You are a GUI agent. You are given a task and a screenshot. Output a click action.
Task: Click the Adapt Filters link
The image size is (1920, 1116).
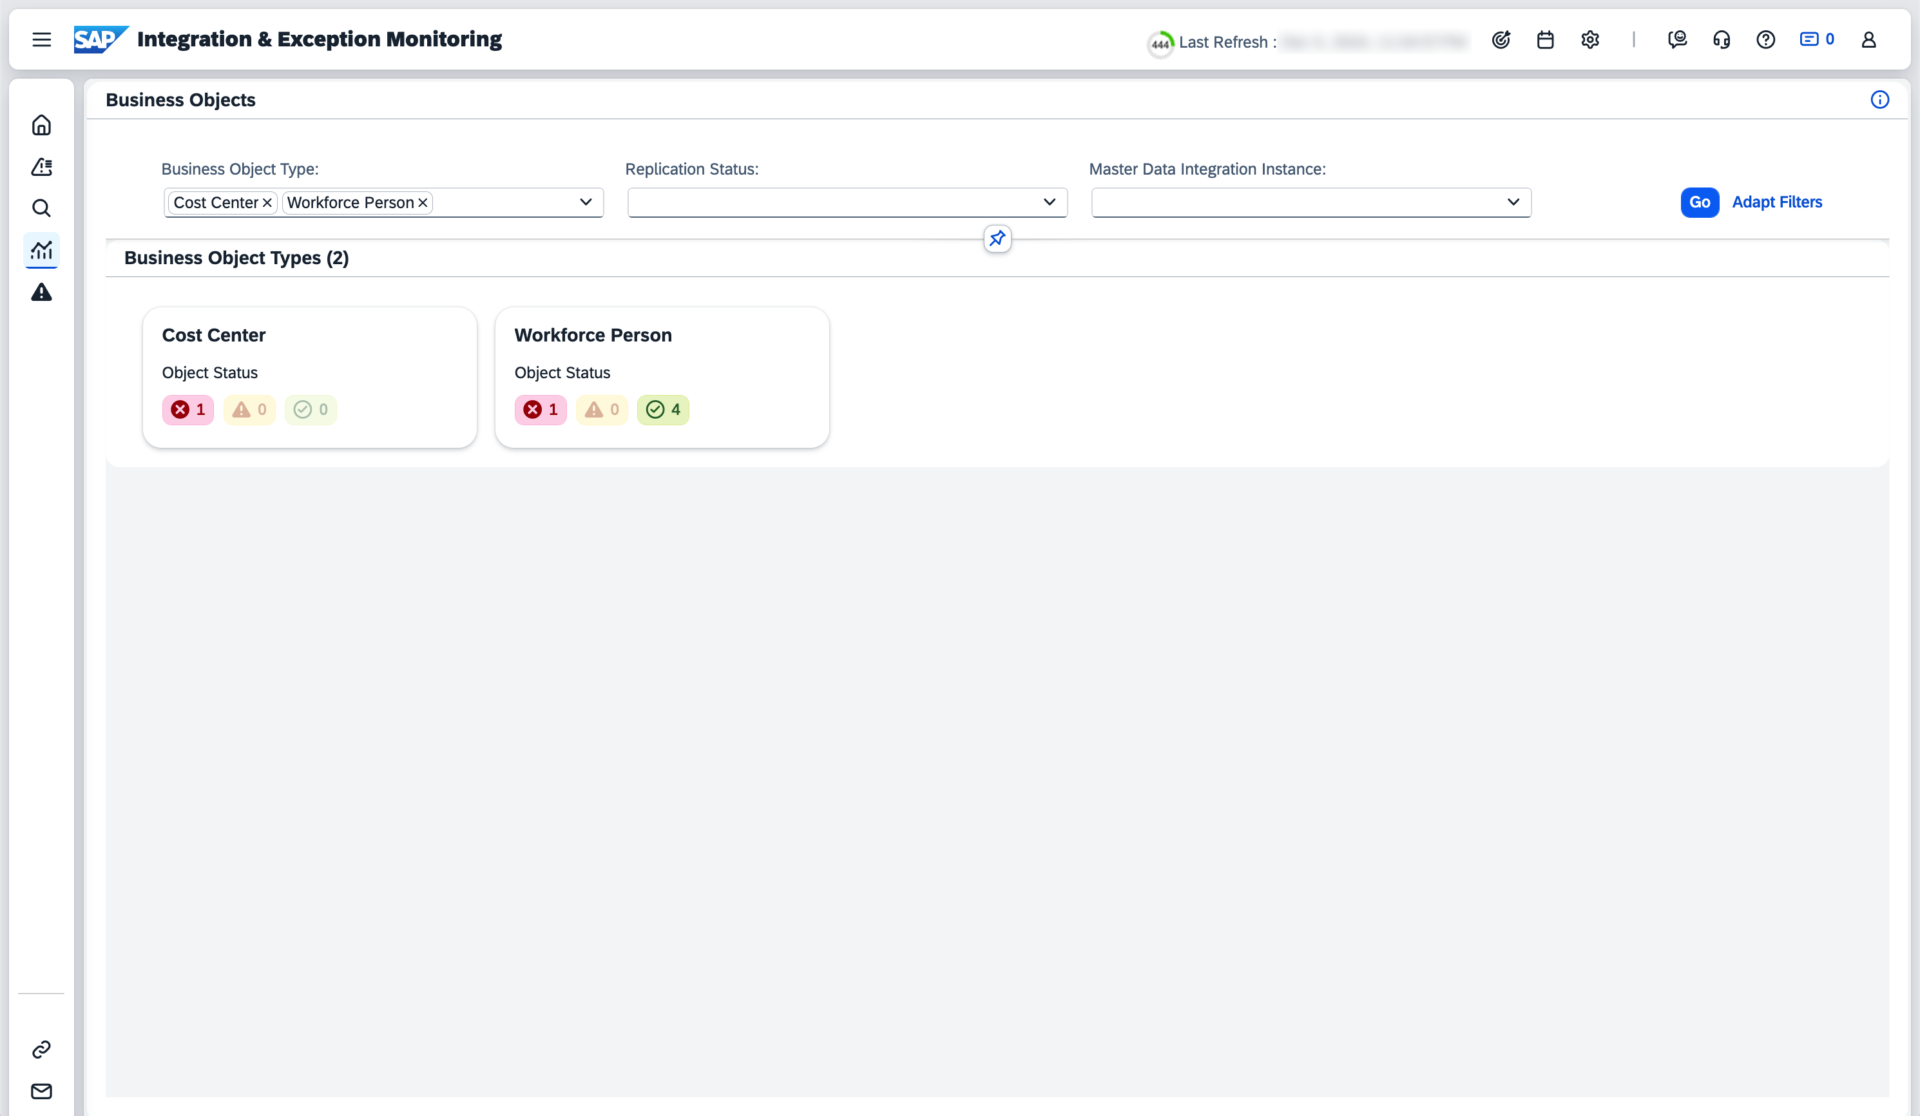[x=1776, y=202]
